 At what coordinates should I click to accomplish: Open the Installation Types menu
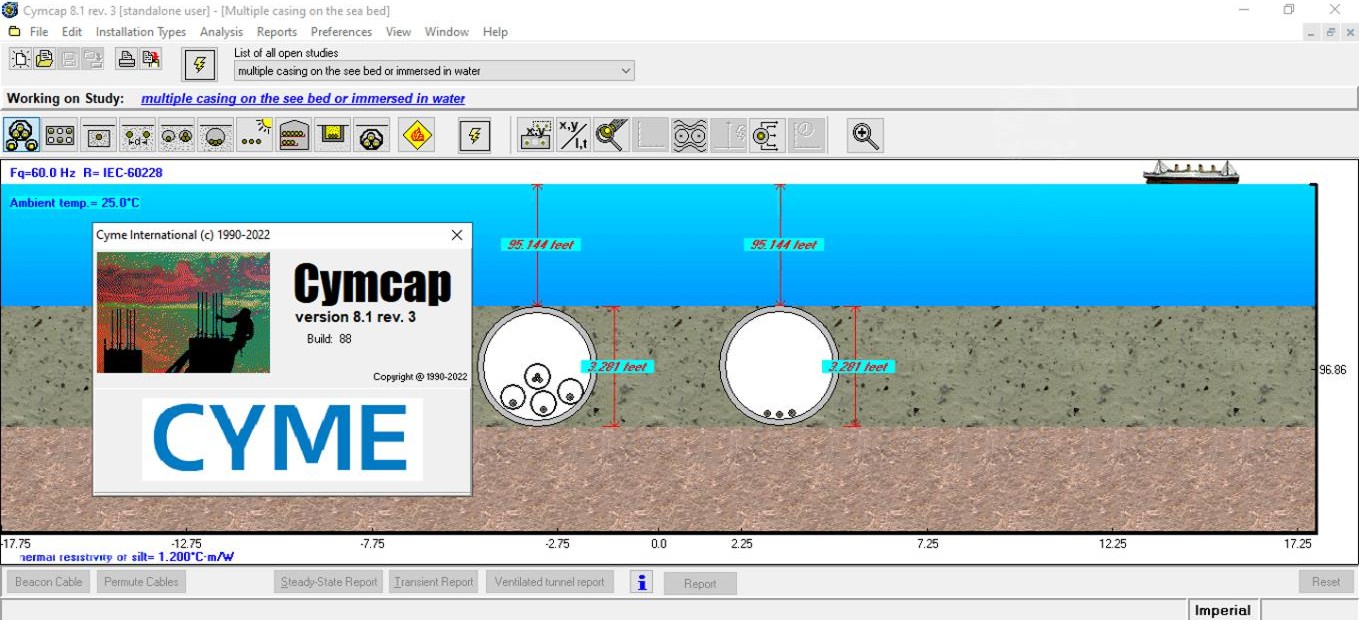(141, 32)
